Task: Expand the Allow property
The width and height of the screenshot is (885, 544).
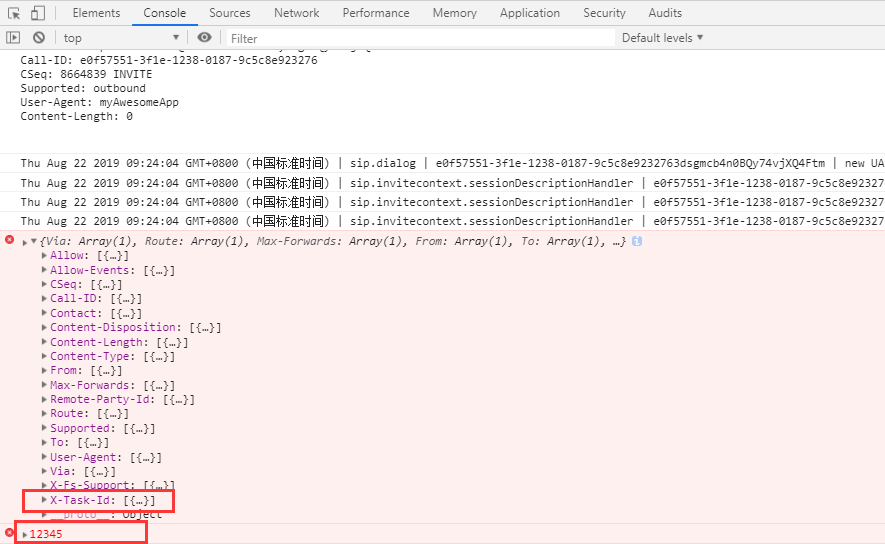Action: click(x=44, y=256)
